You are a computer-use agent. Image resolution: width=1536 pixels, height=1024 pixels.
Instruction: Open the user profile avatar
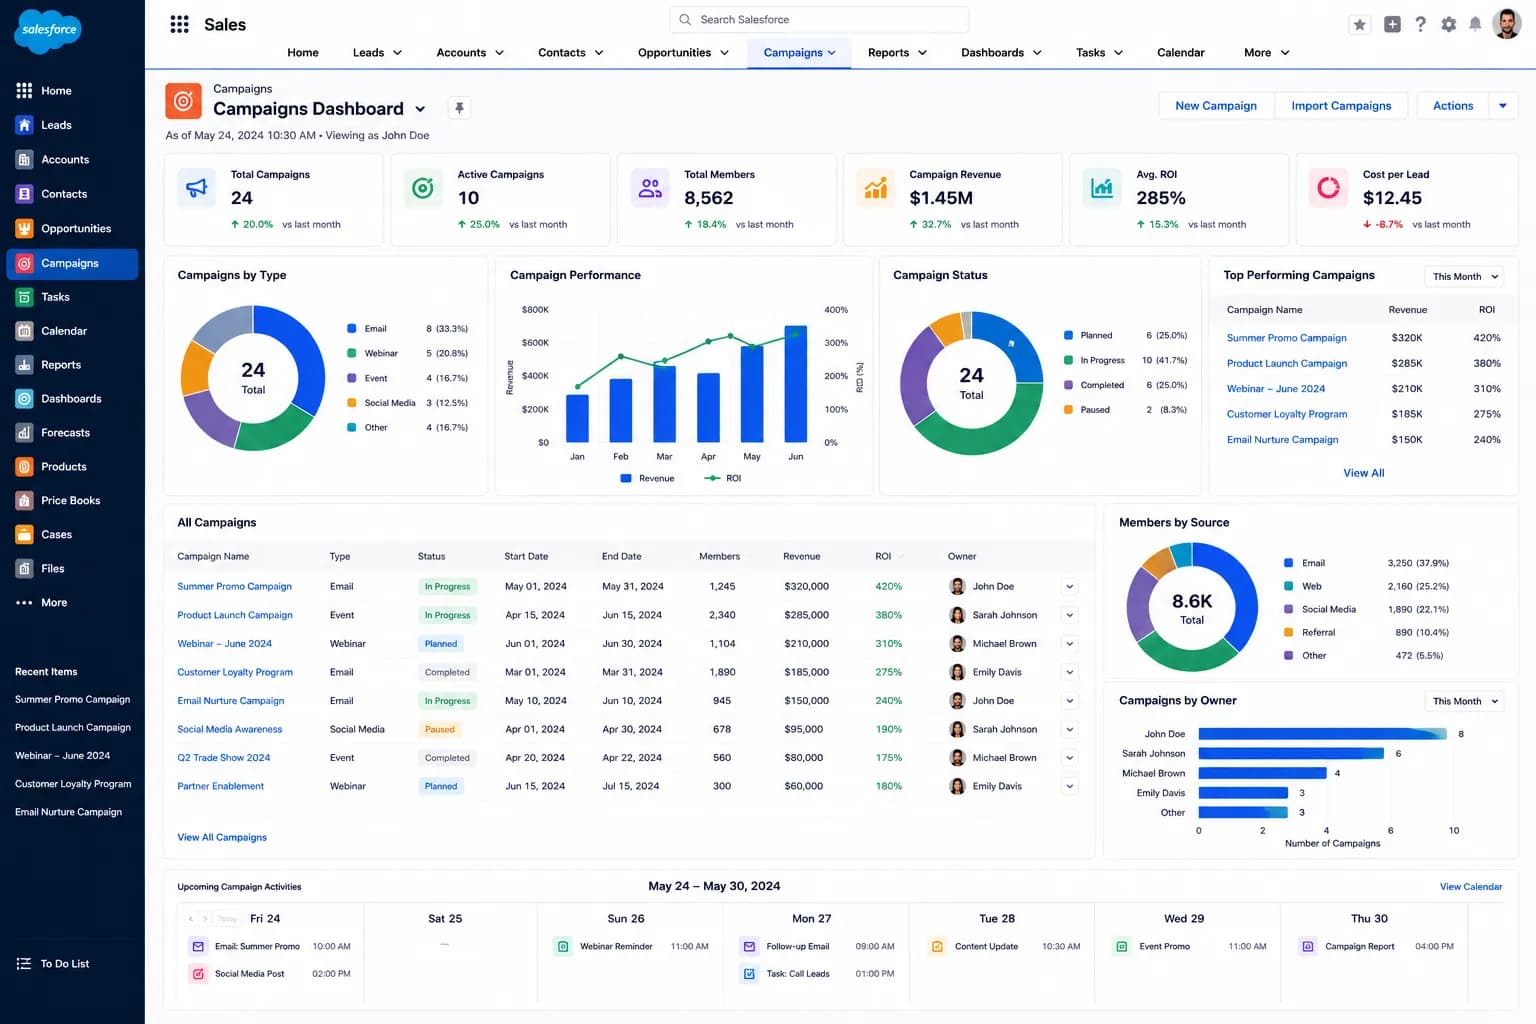coord(1506,23)
